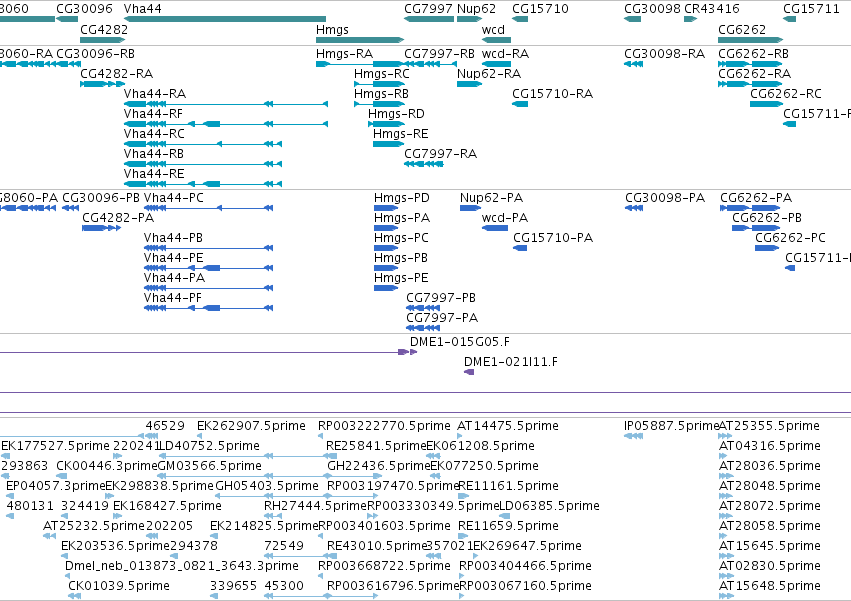Open transcript CG6262-RB
Viewport: 851px width, 601px height.
753,54
